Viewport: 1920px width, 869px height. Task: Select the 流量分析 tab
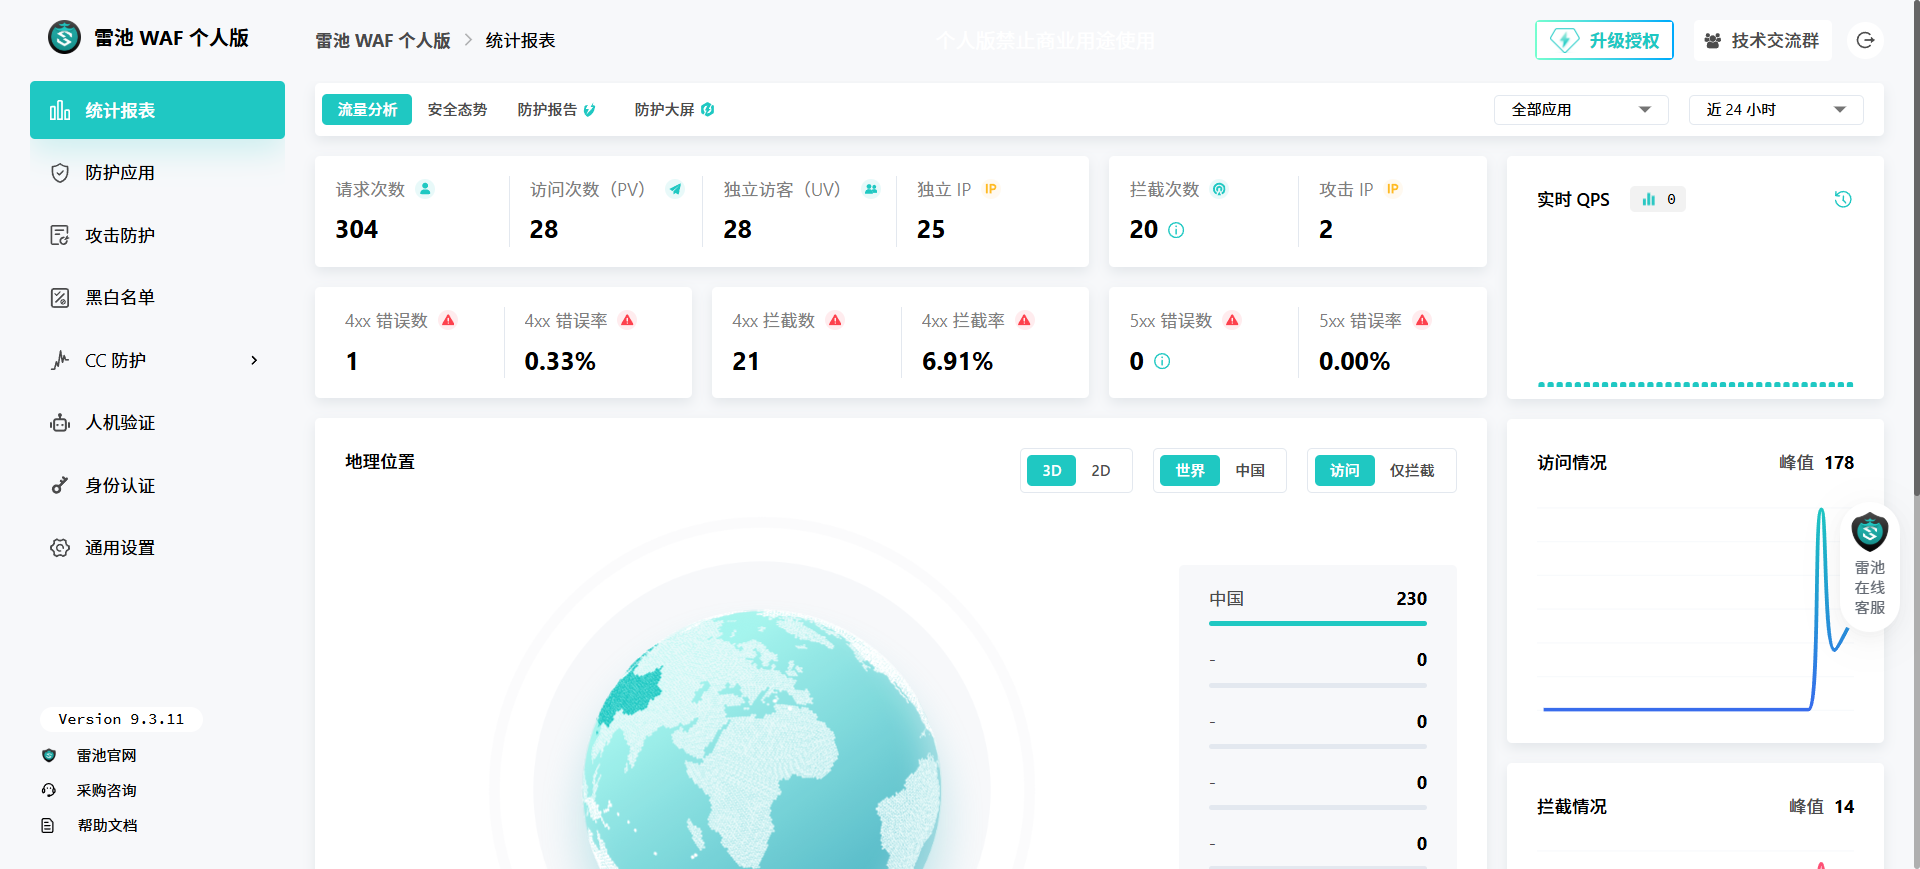pyautogui.click(x=367, y=109)
